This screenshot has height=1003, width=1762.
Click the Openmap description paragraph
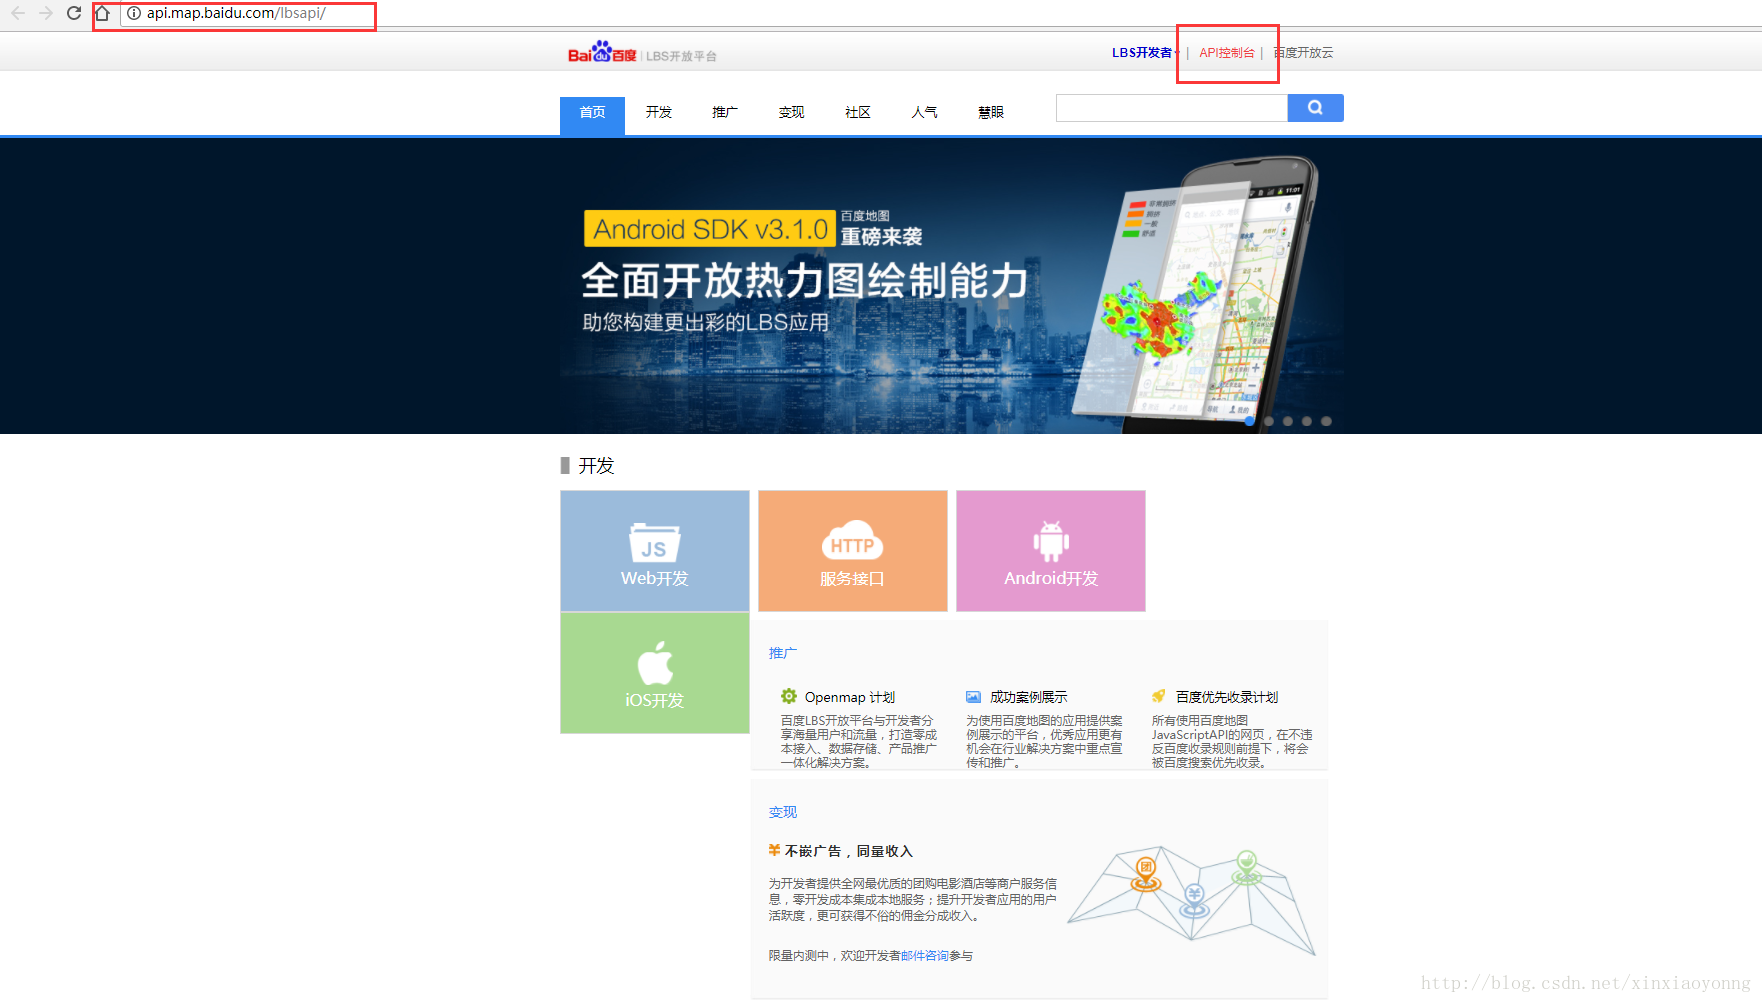point(859,741)
